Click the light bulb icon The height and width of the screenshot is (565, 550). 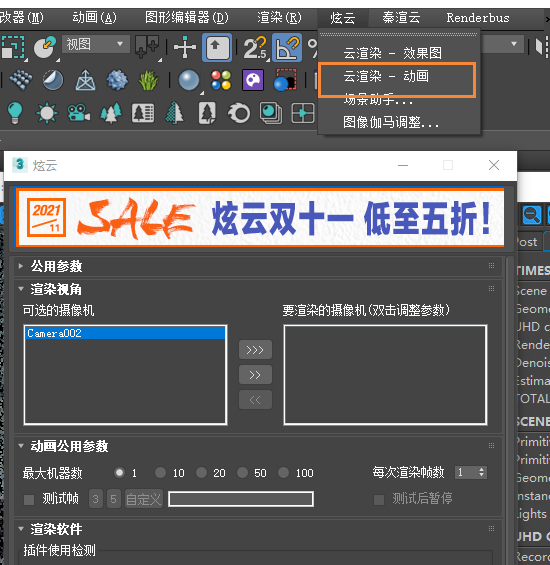tap(15, 113)
